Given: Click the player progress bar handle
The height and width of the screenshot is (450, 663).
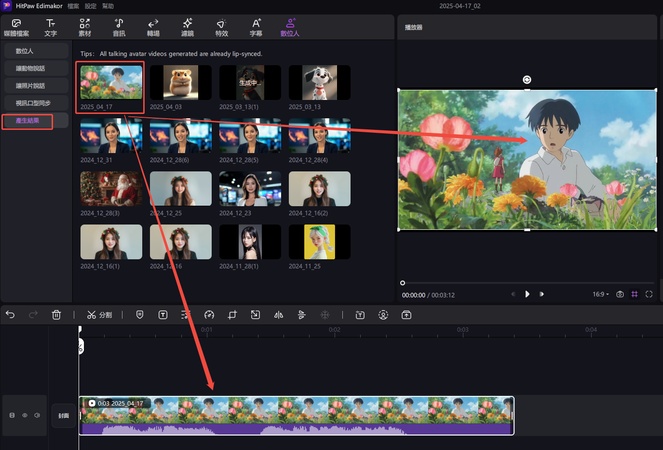Looking at the screenshot, I should (403, 283).
